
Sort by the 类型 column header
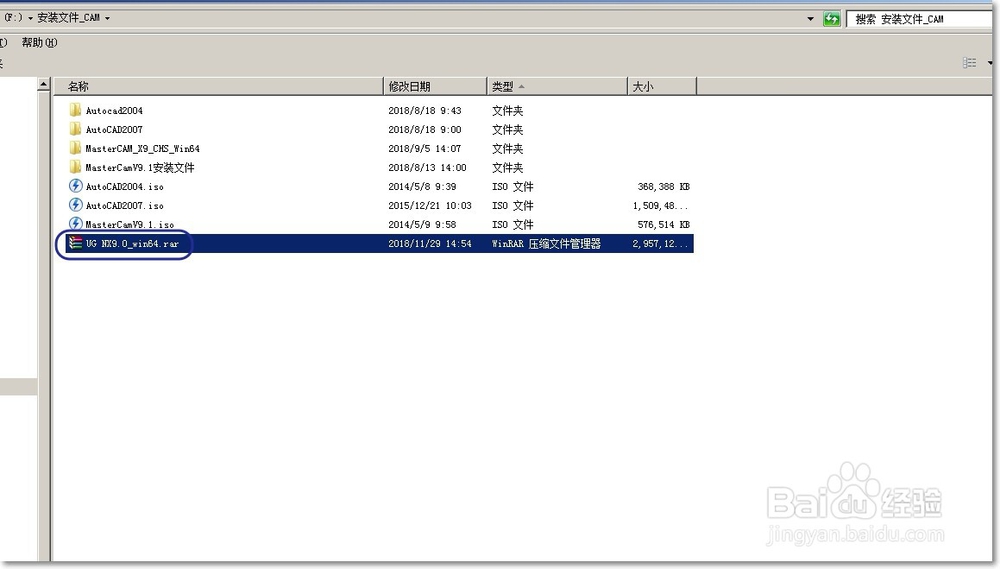click(557, 86)
